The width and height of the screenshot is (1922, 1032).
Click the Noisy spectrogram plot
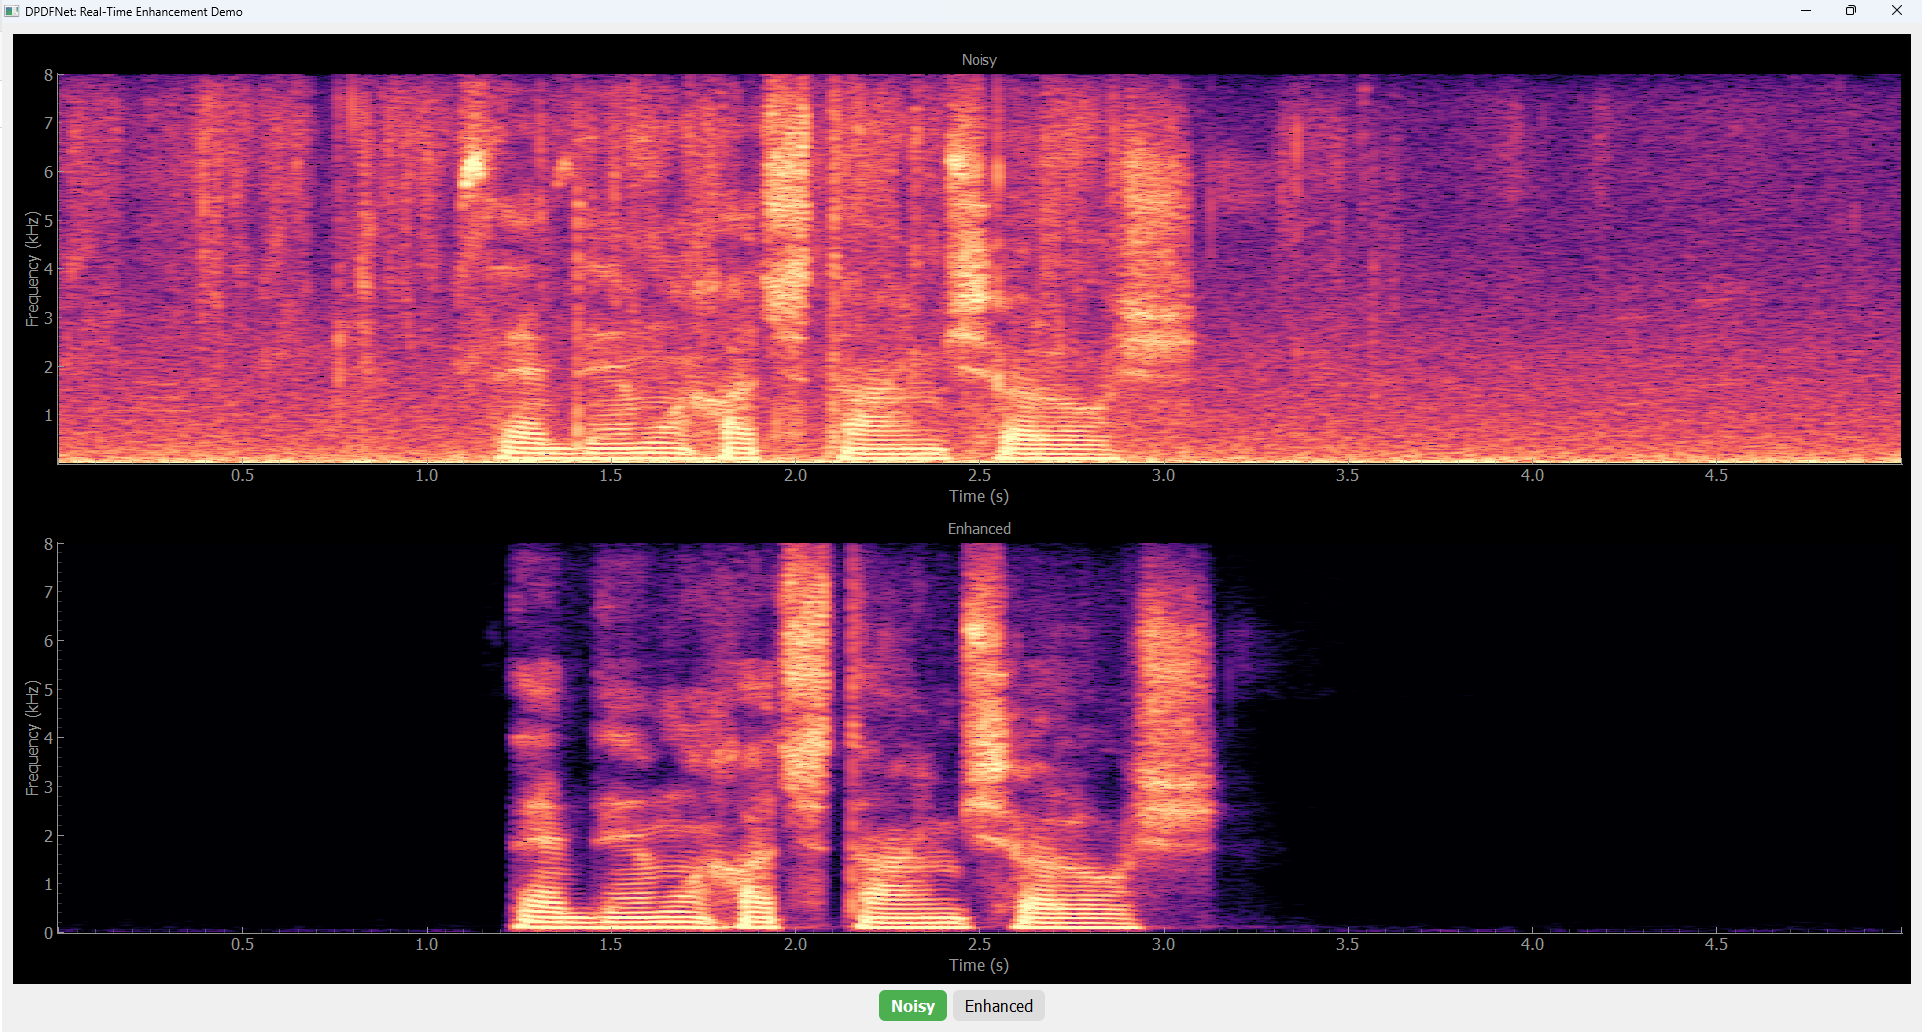click(979, 268)
